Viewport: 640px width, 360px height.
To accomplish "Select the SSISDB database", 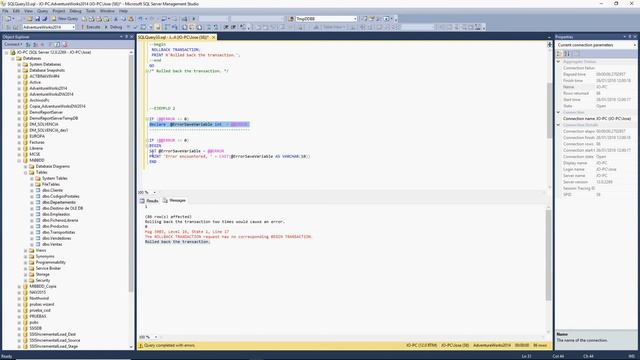I will (x=36, y=328).
